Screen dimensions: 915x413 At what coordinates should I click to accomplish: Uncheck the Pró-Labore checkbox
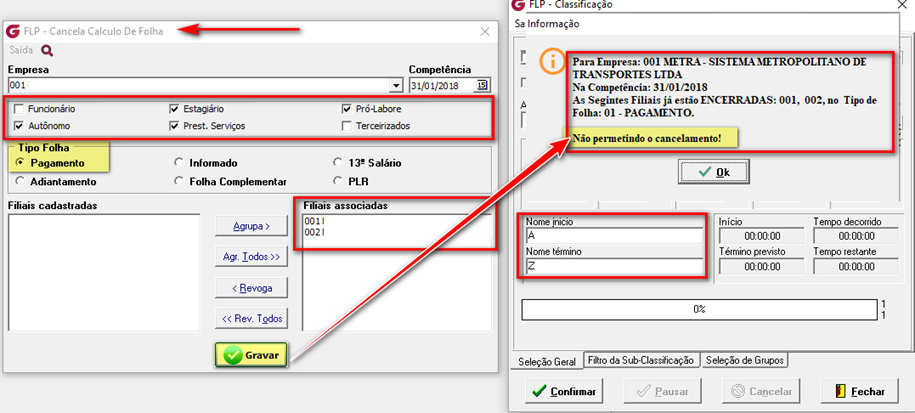pos(347,109)
